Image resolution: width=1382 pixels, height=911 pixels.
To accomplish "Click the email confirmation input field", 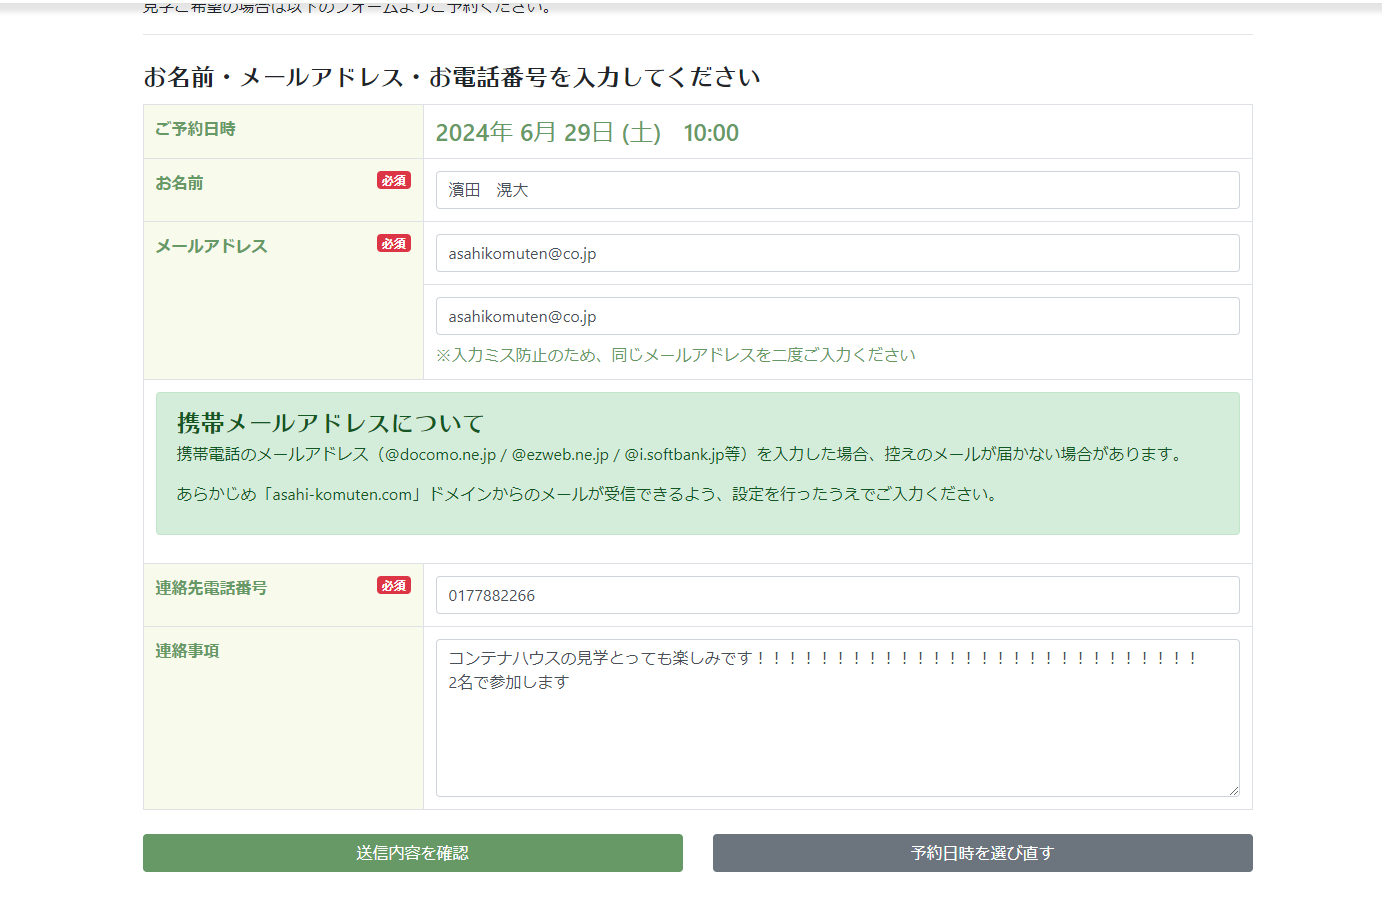I will click(837, 316).
